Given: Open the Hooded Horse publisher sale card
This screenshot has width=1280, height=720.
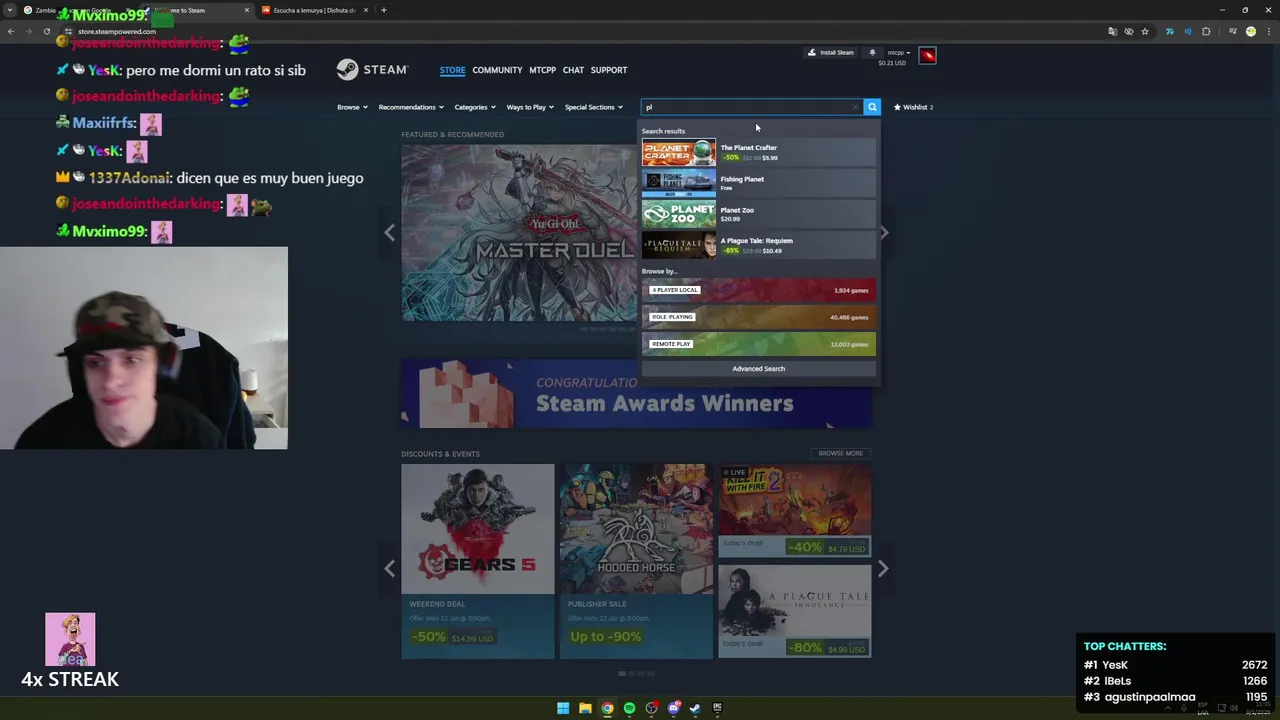Looking at the screenshot, I should click(636, 561).
